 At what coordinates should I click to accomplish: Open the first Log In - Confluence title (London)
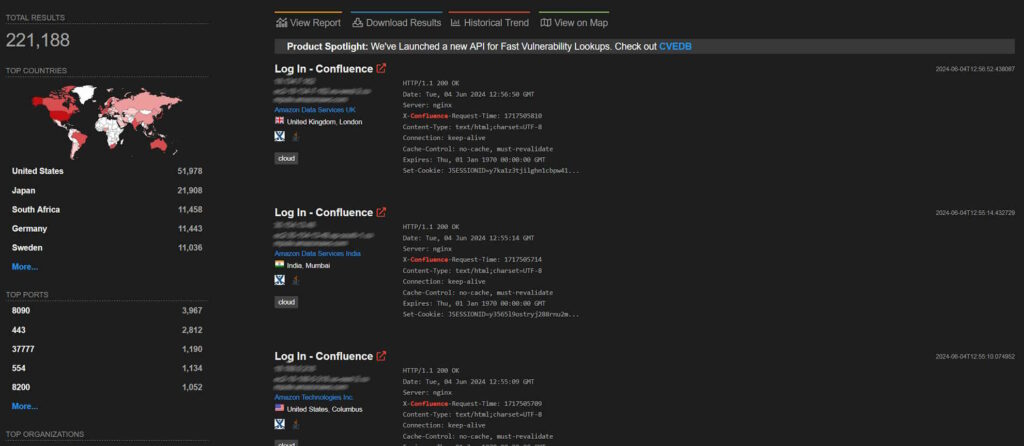[324, 69]
